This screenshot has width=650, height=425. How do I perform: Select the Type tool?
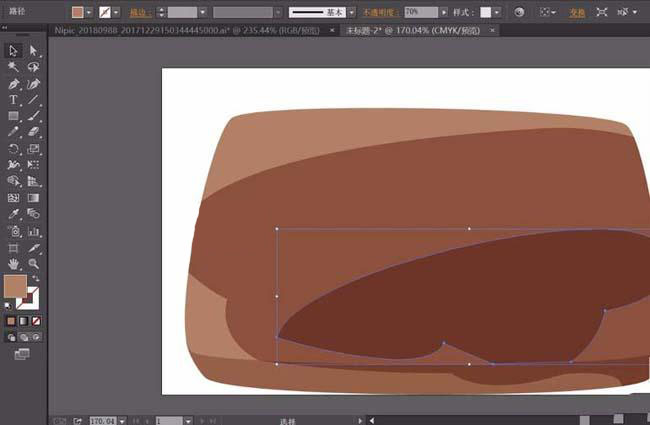[x=13, y=100]
